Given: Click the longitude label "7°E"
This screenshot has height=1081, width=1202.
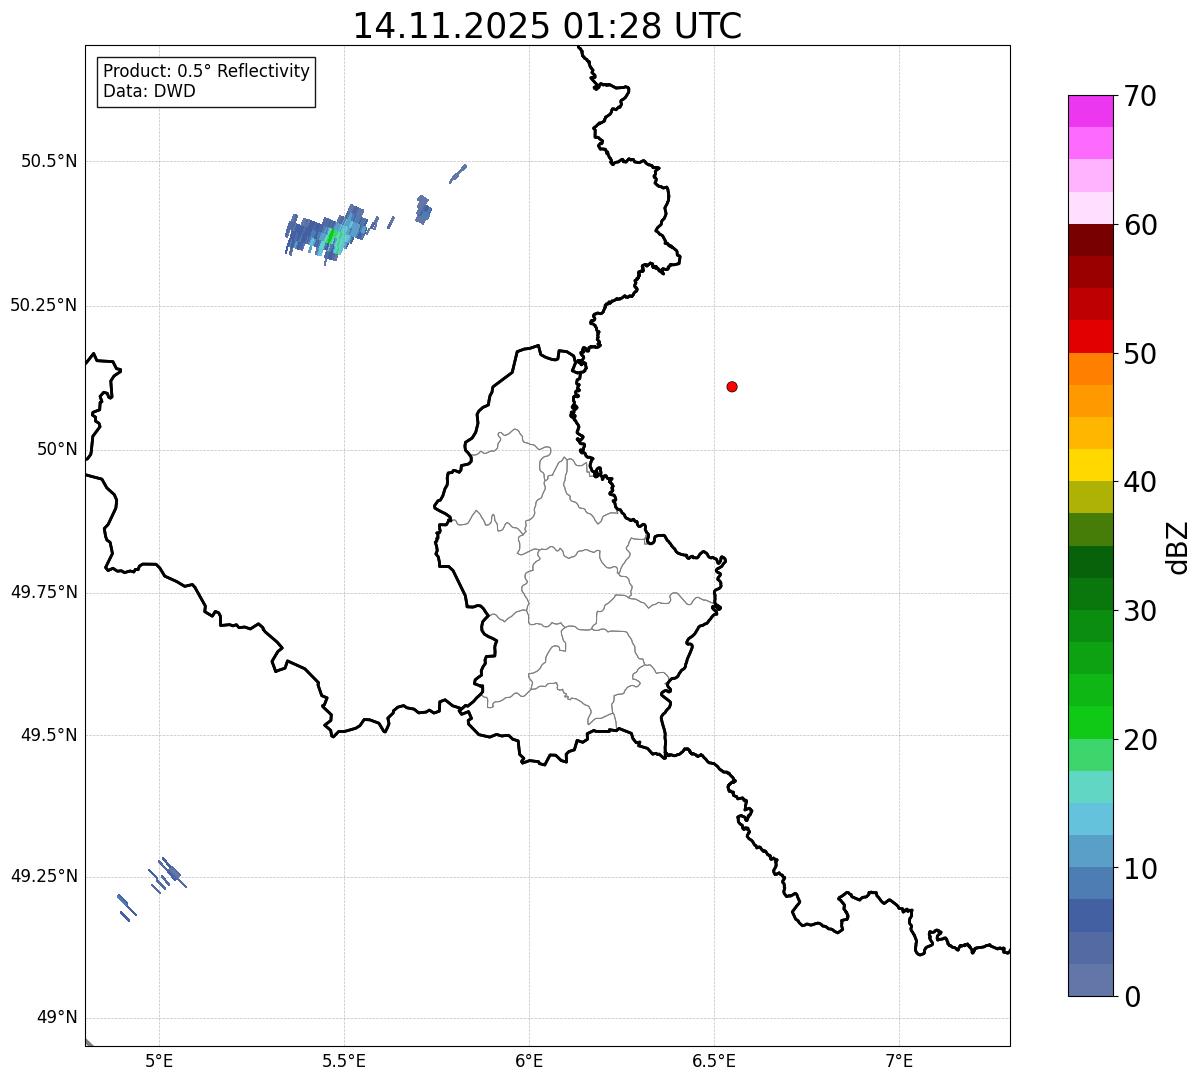Looking at the screenshot, I should [899, 1060].
